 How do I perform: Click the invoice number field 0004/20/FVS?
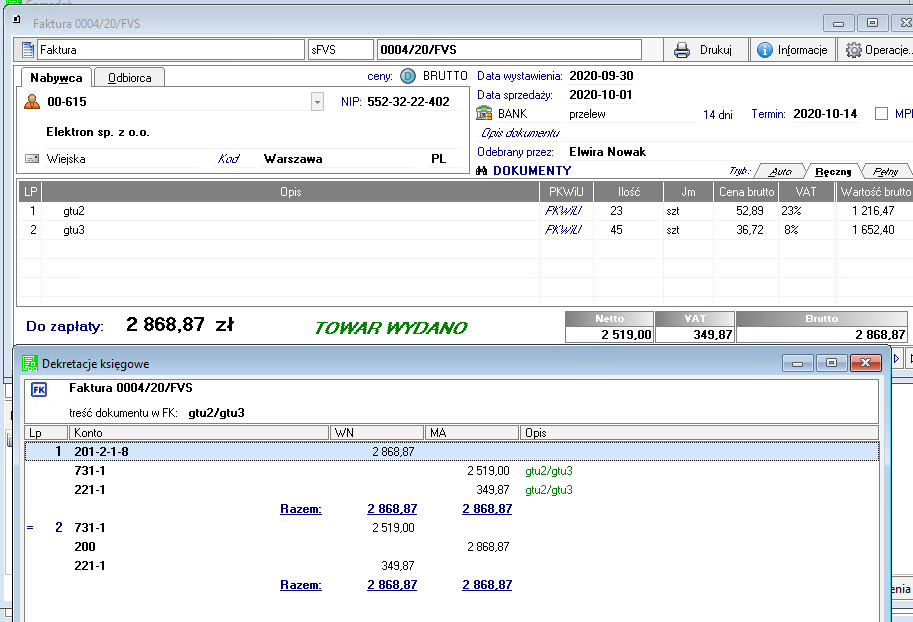pyautogui.click(x=507, y=50)
